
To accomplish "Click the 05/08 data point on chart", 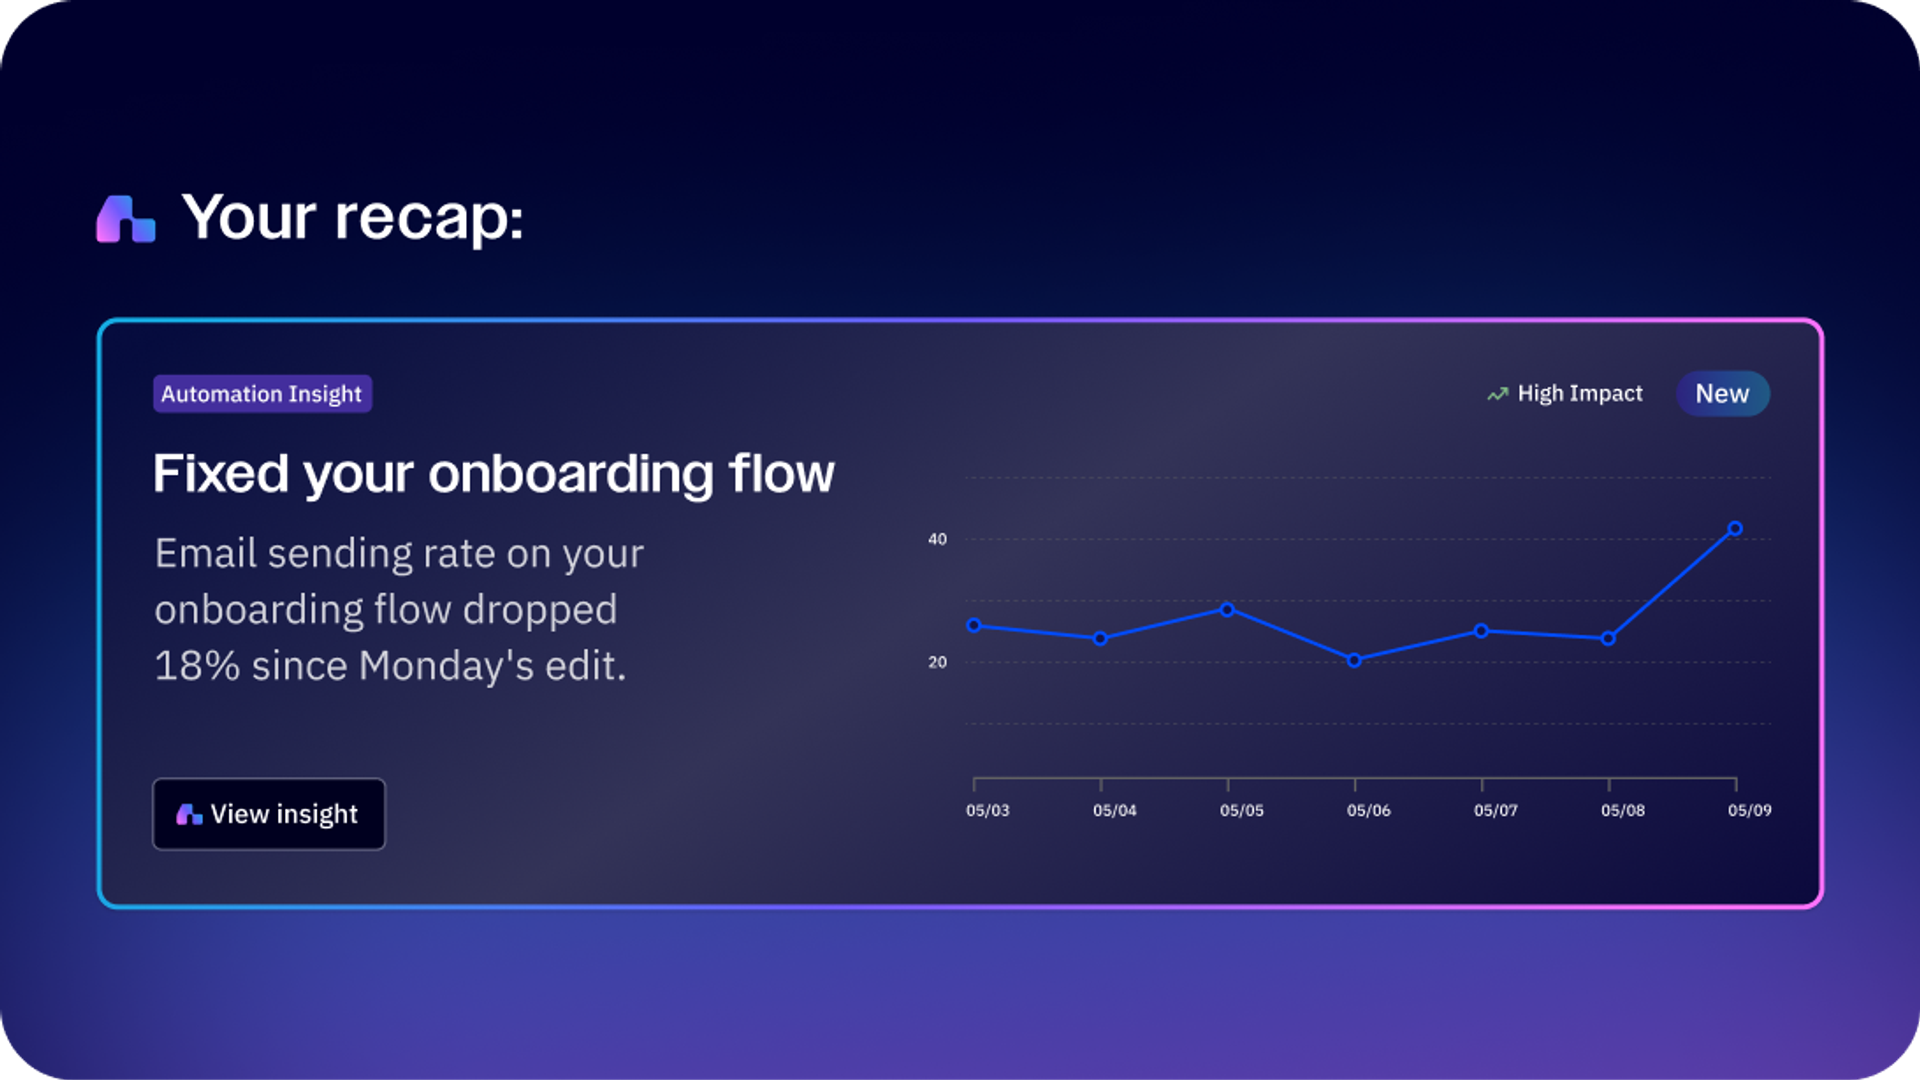I will [1608, 638].
